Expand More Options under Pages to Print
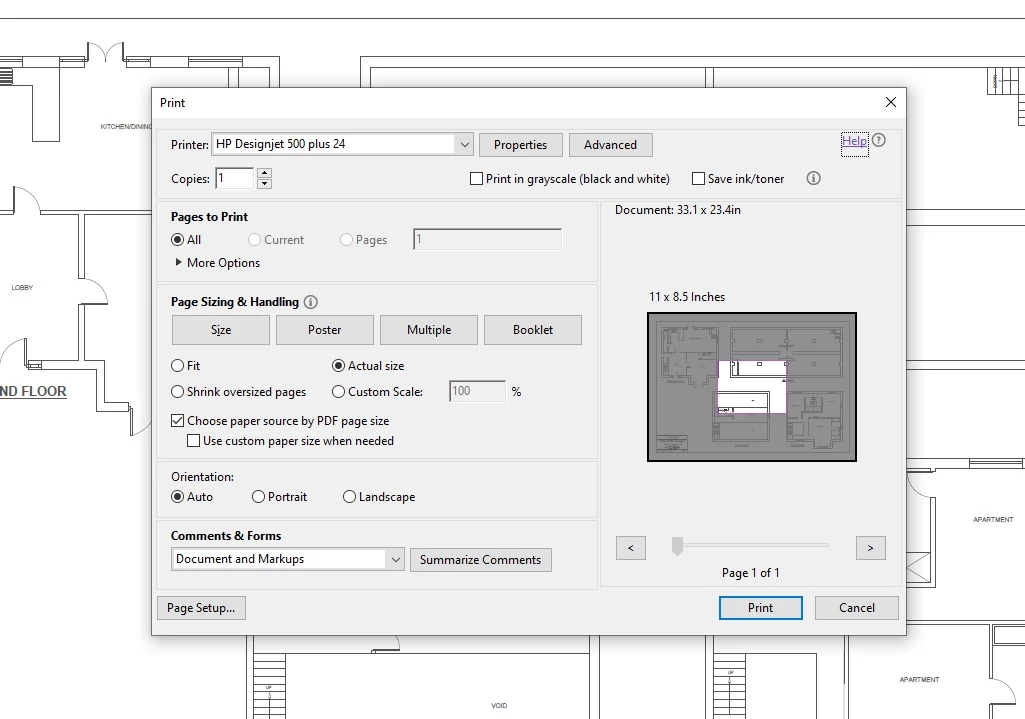 pyautogui.click(x=217, y=263)
